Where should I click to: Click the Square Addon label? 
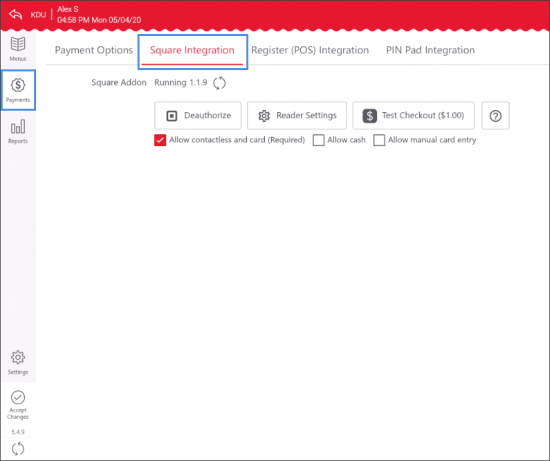click(x=119, y=83)
